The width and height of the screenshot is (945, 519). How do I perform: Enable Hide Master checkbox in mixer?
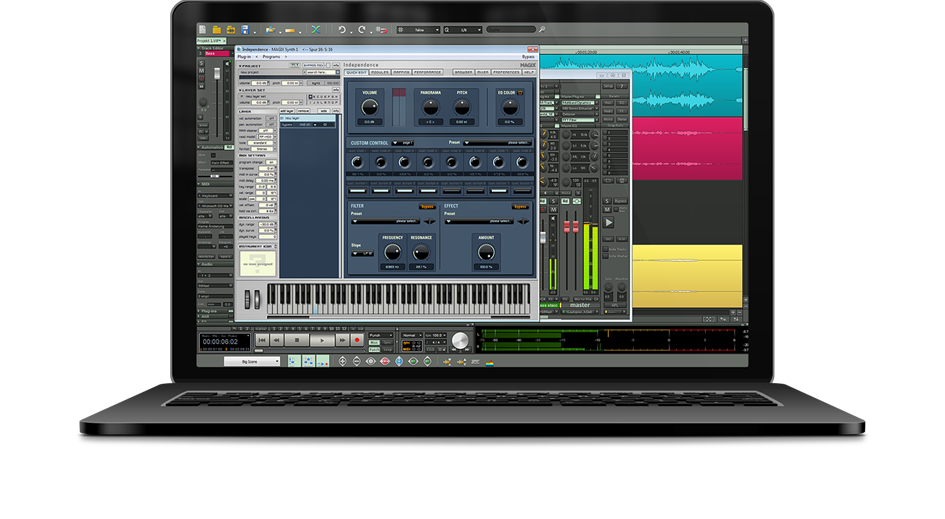(606, 256)
